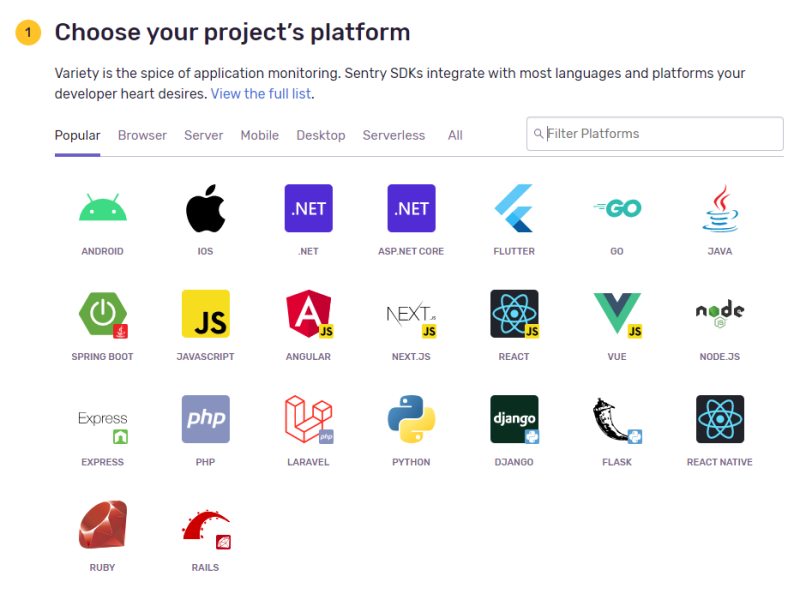Pick the Flutter platform icon
800x600 pixels.
pos(514,209)
